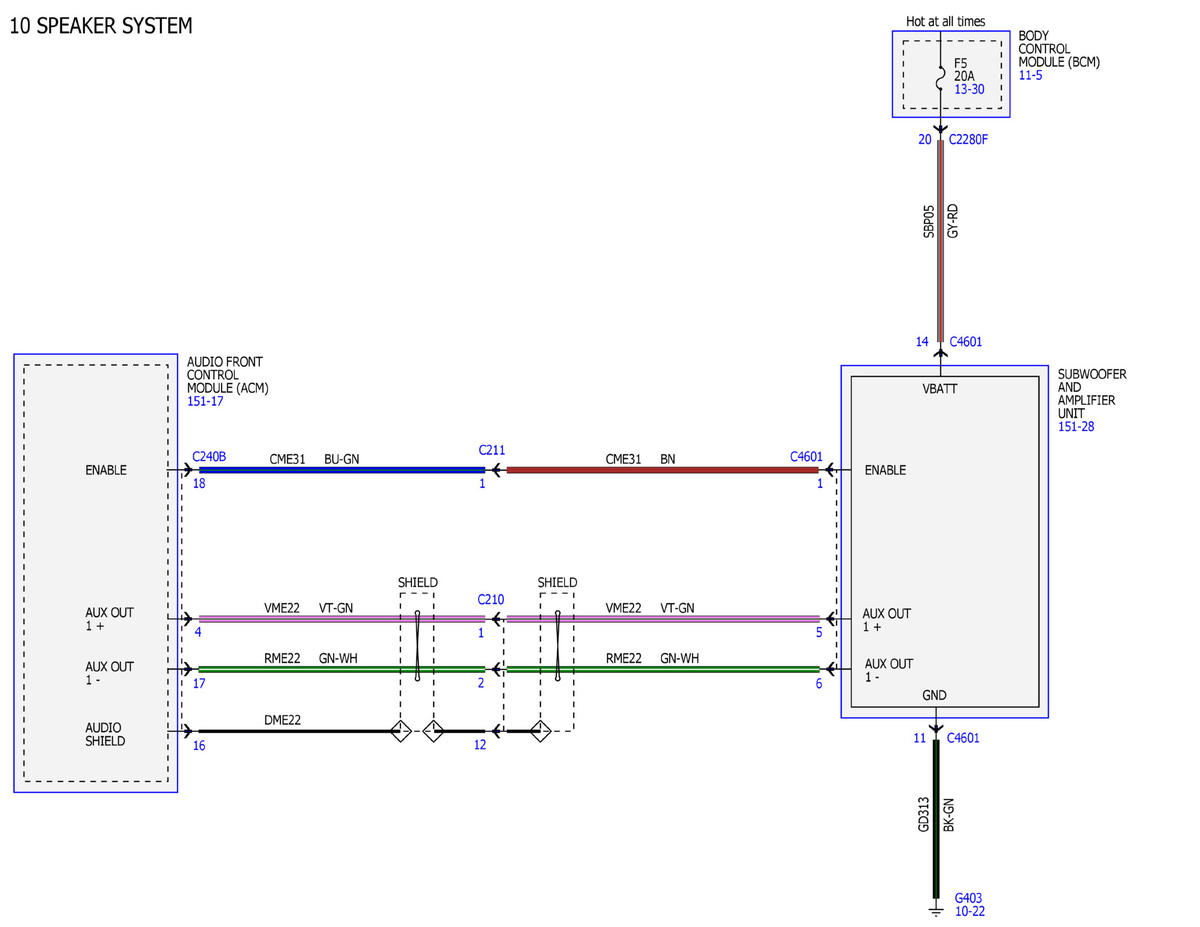Open page reference 11-5 under Body Control Module
Image resolution: width=1200 pixels, height=927 pixels.
click(x=1030, y=75)
